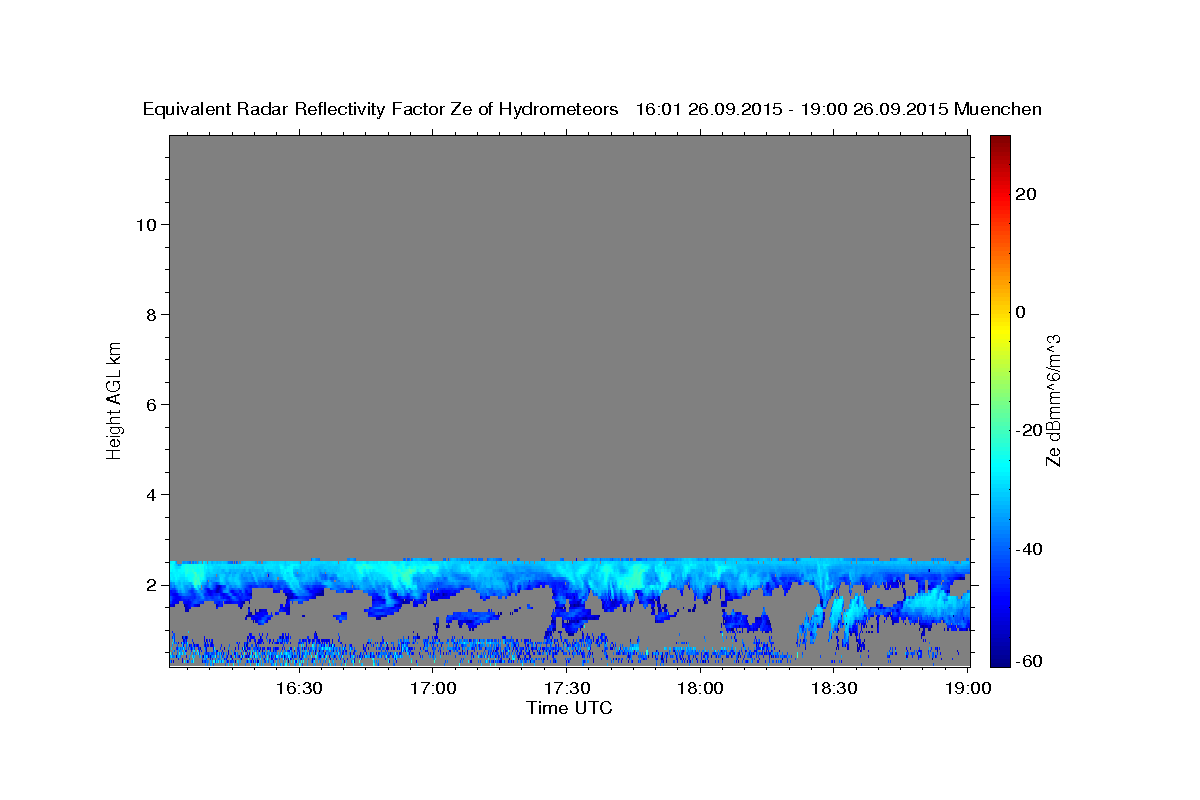Click the colorbar label 0
Screen dimensions: 1200x800
pos(1022,312)
